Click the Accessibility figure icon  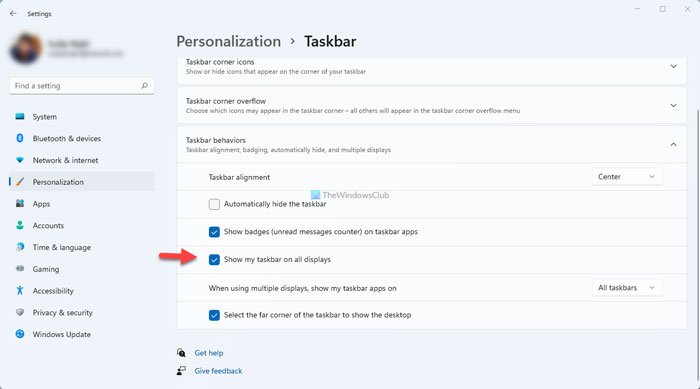20,290
